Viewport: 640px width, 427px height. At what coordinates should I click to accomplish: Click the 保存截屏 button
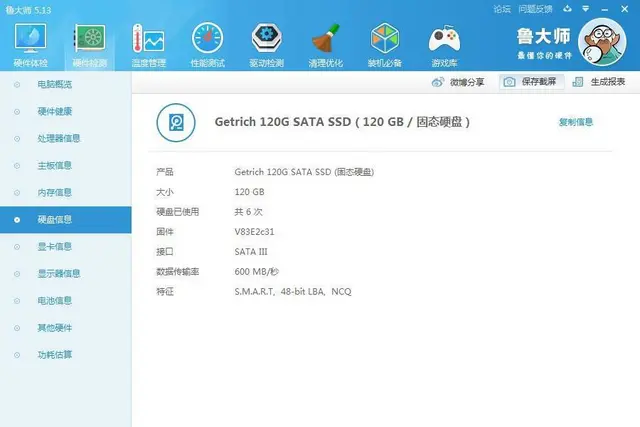click(531, 82)
